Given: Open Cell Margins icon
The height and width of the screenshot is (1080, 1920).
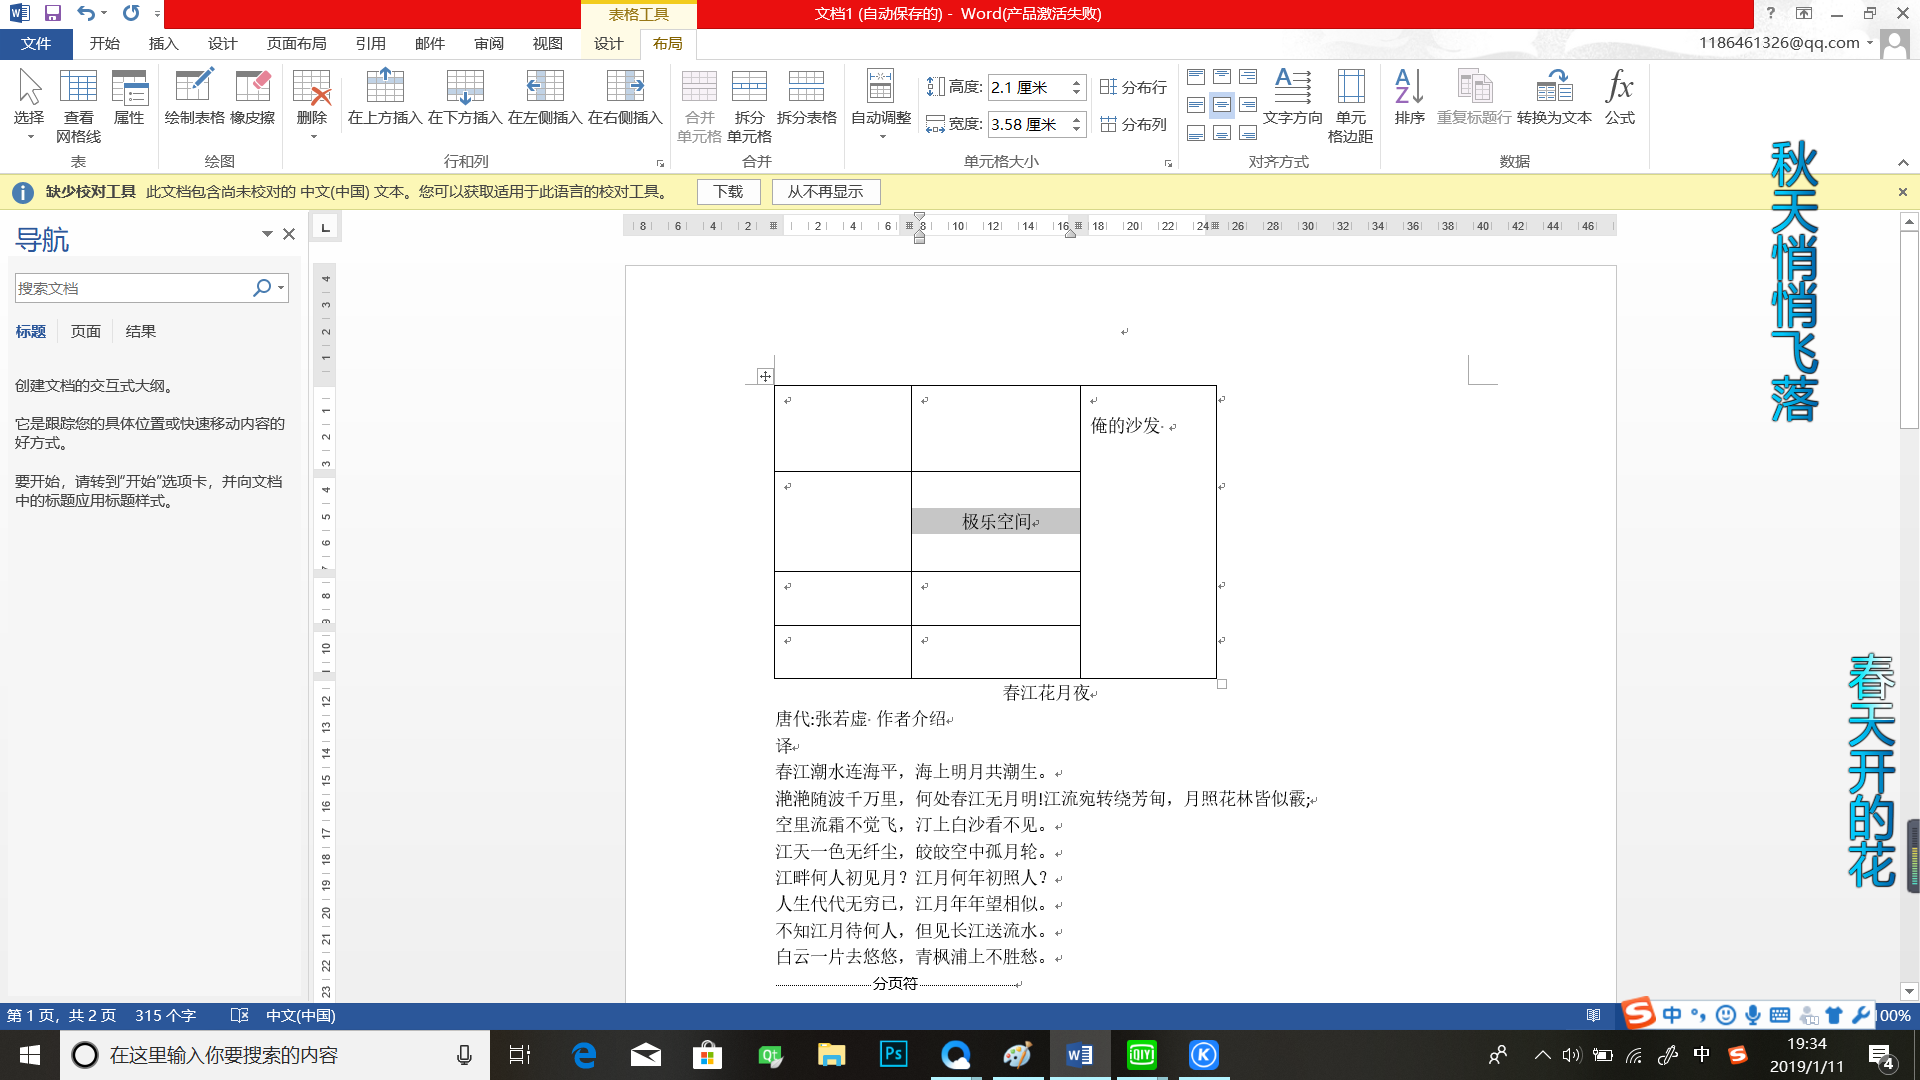Looking at the screenshot, I should [x=1350, y=105].
